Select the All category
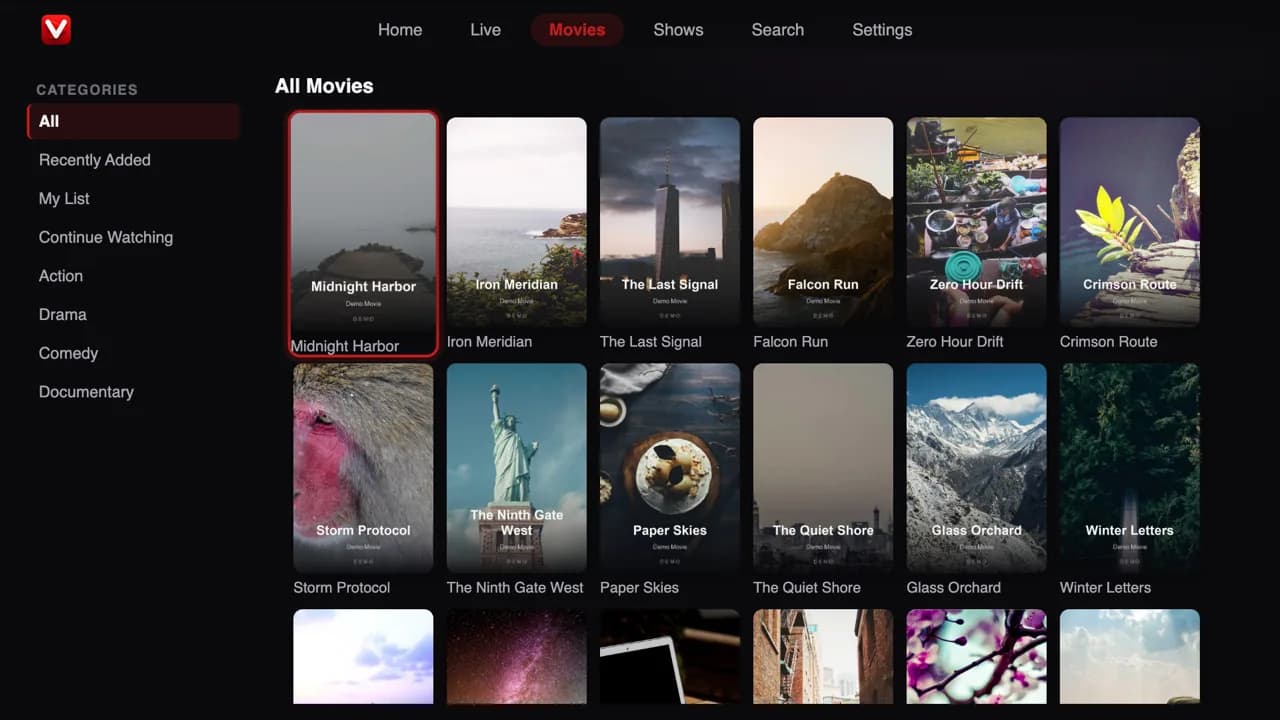This screenshot has width=1280, height=720. pos(133,121)
